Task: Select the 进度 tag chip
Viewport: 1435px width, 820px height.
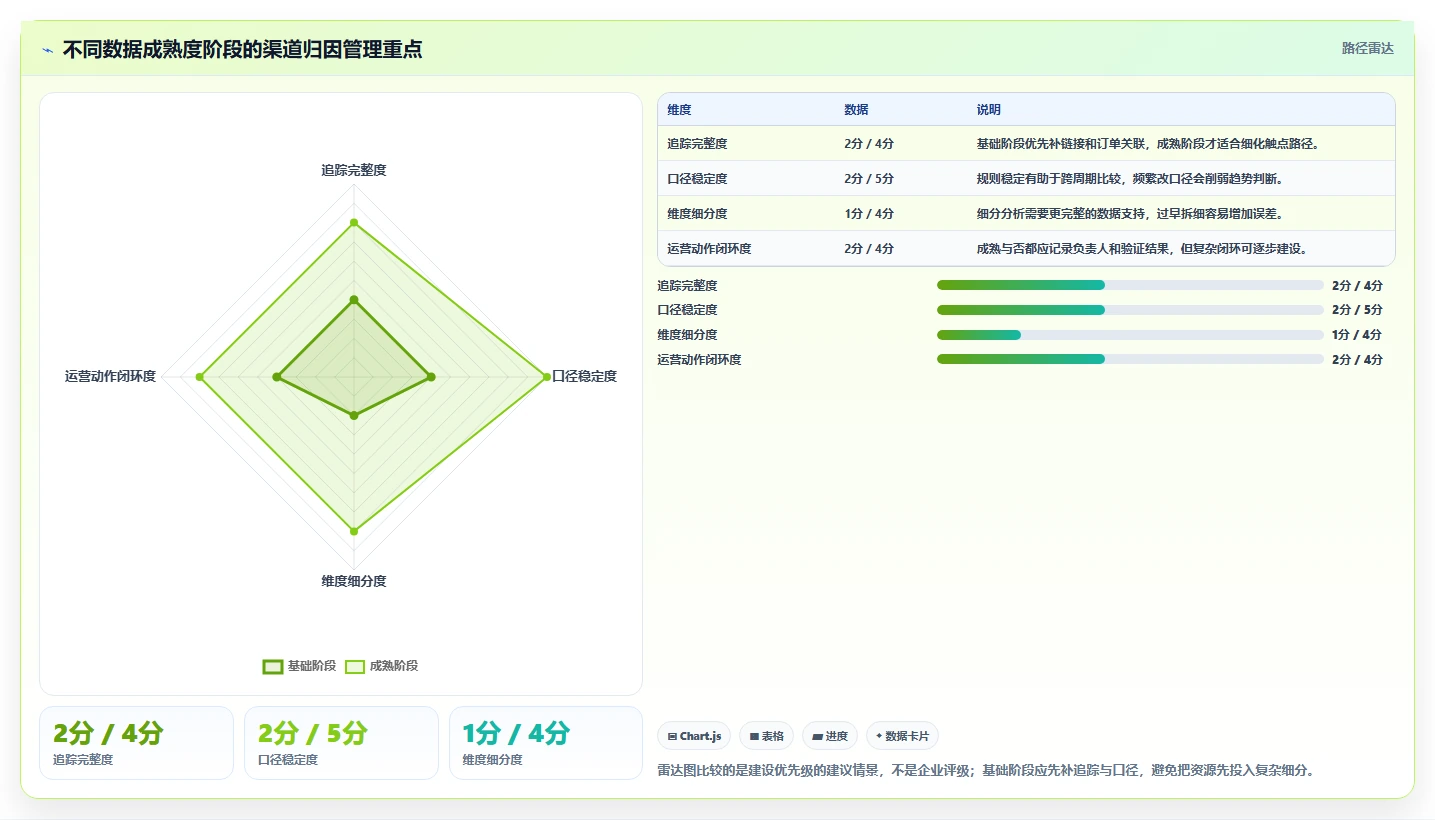Action: pyautogui.click(x=830, y=736)
